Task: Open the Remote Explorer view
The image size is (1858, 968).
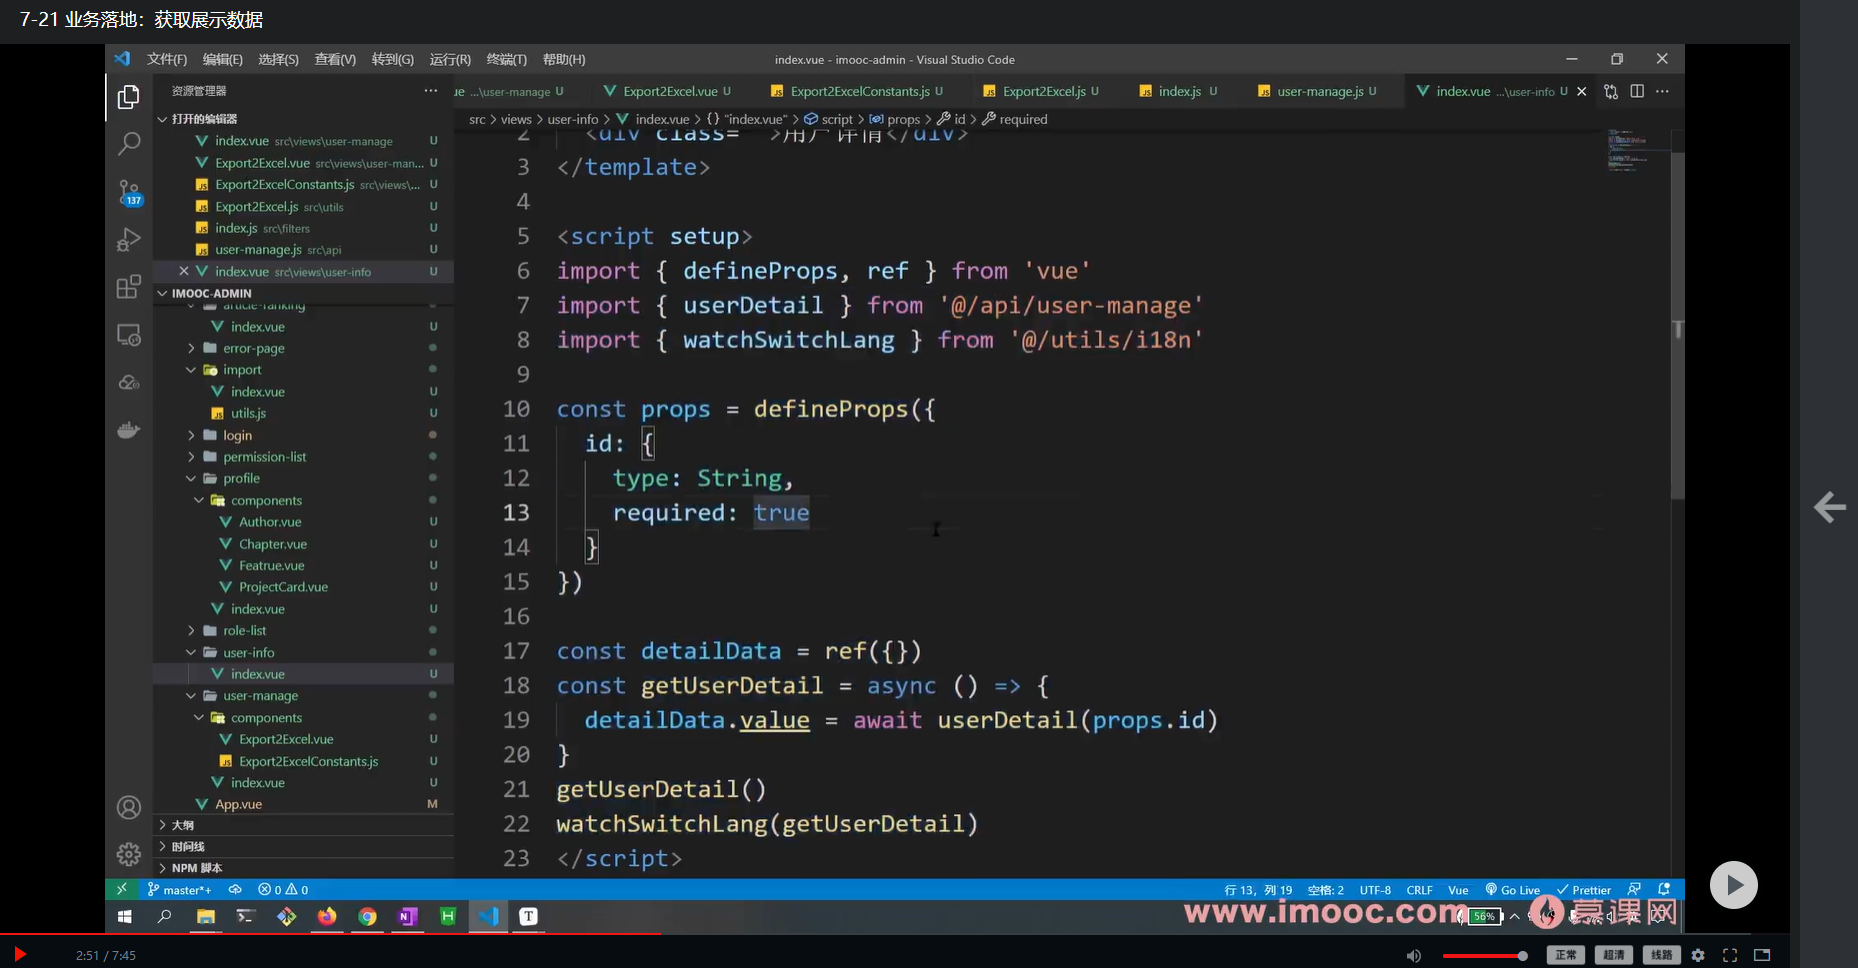Action: click(x=129, y=335)
